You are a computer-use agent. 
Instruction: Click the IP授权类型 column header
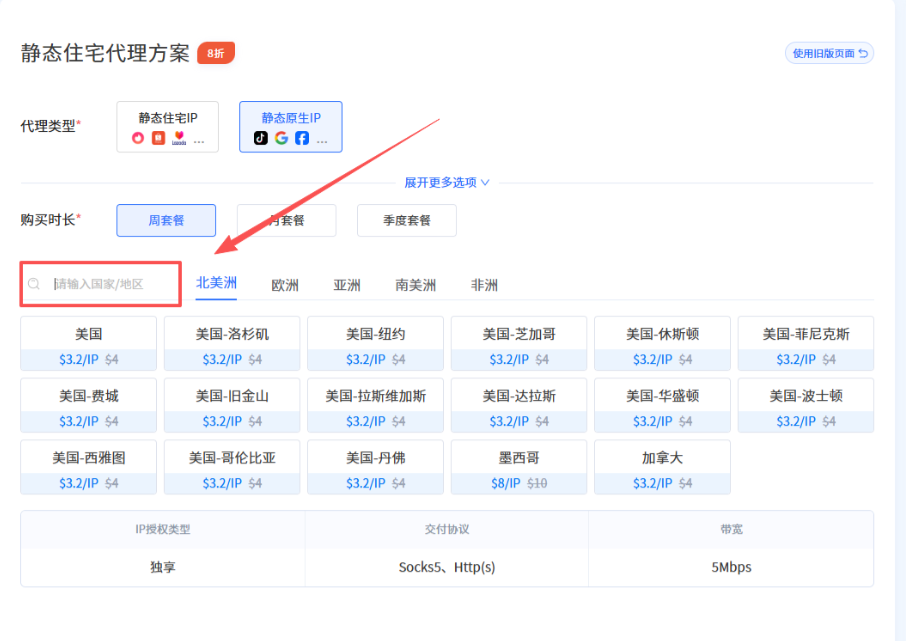click(162, 529)
